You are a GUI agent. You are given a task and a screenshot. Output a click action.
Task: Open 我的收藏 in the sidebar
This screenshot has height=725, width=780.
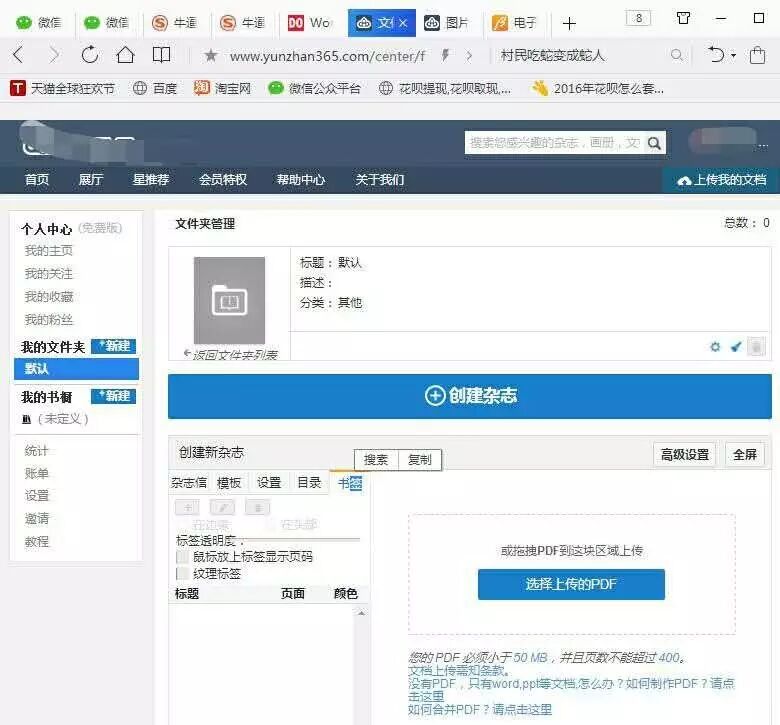[49, 297]
